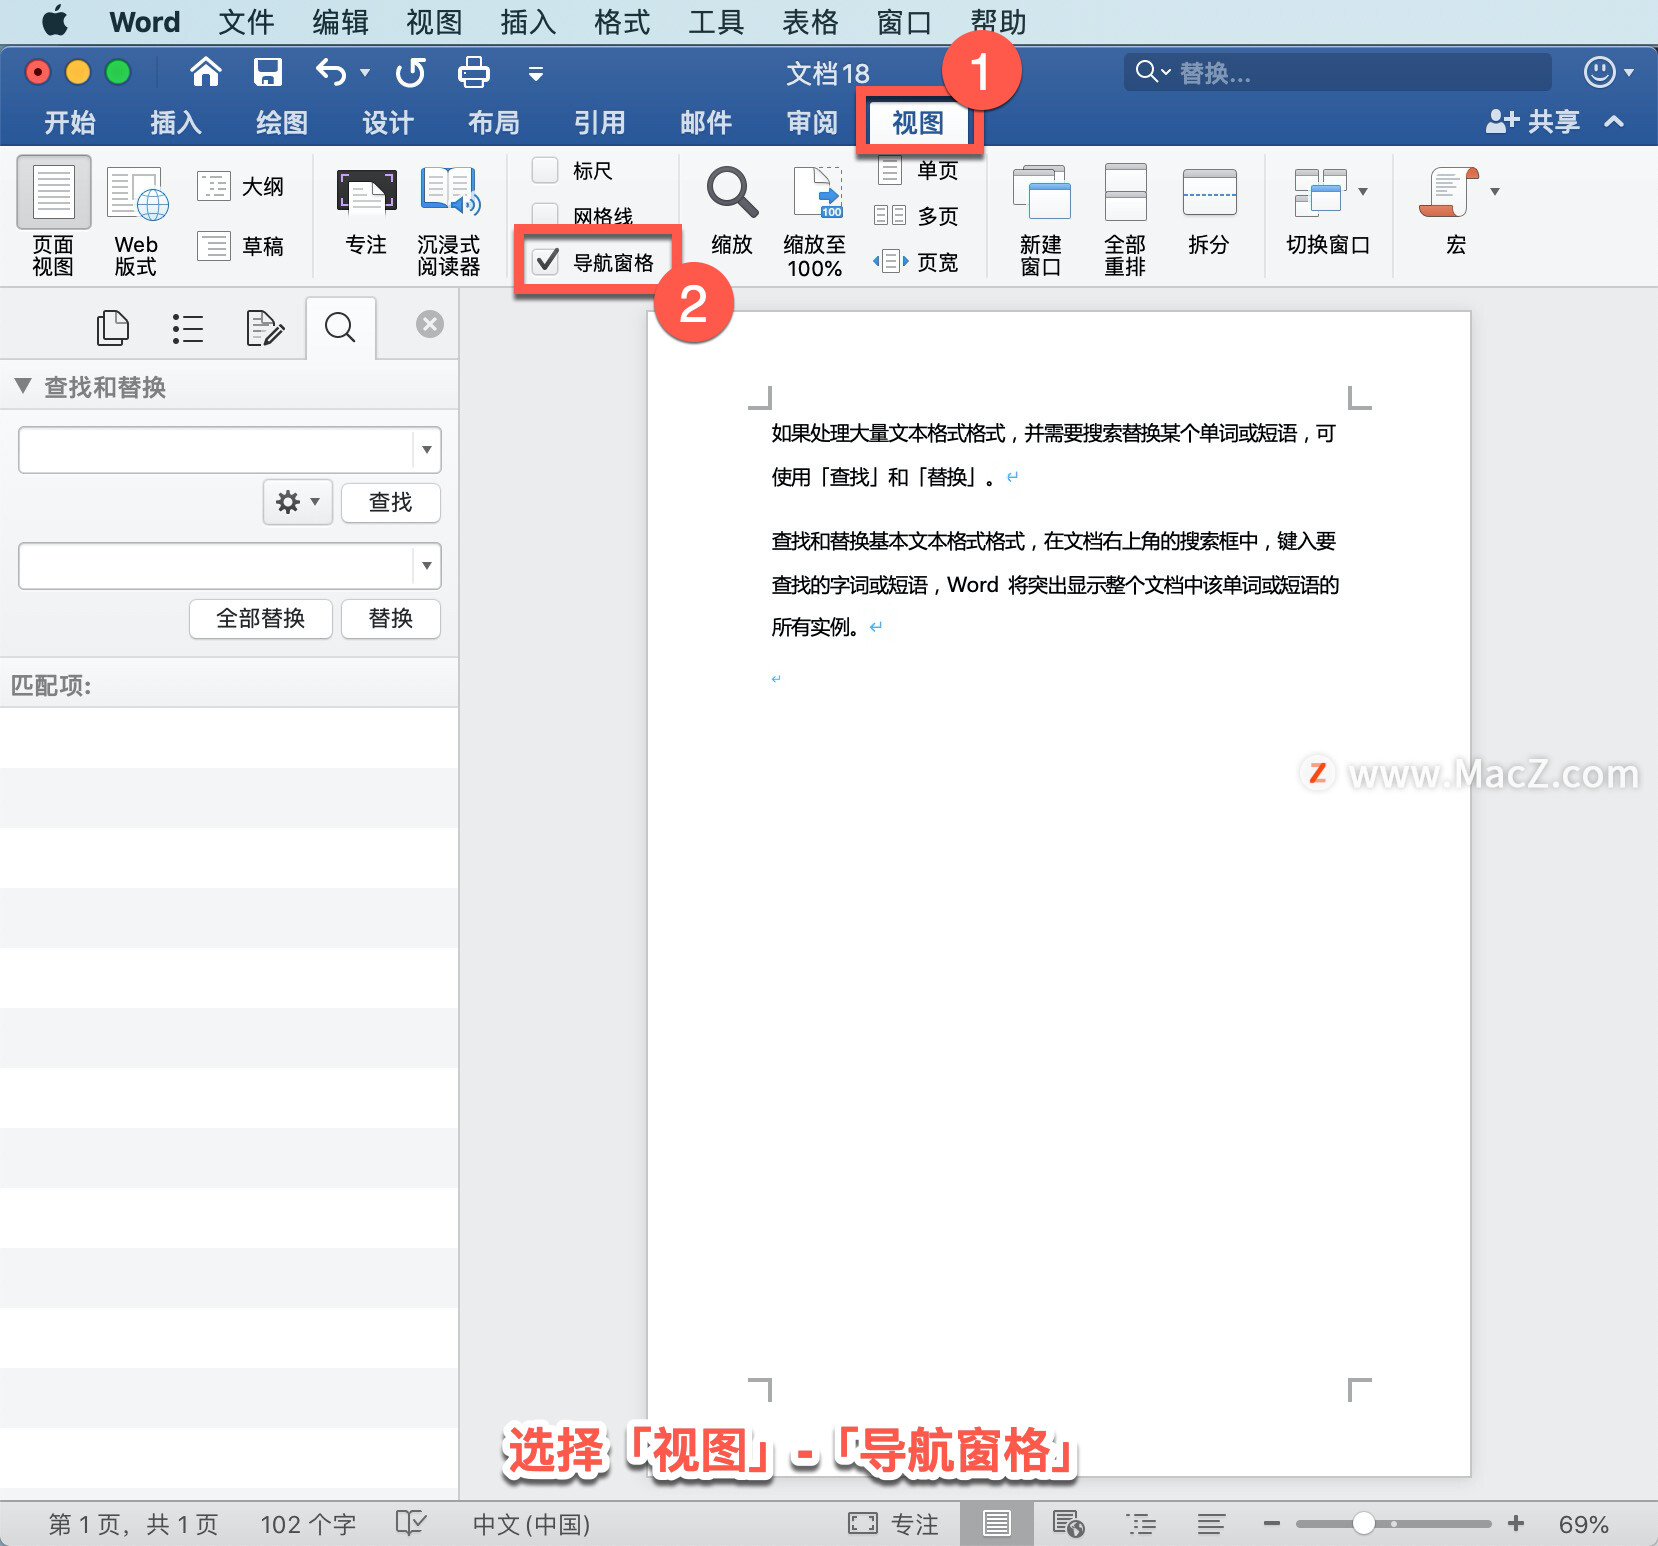
Task: Click the Macros (宏) icon
Action: (1449, 192)
